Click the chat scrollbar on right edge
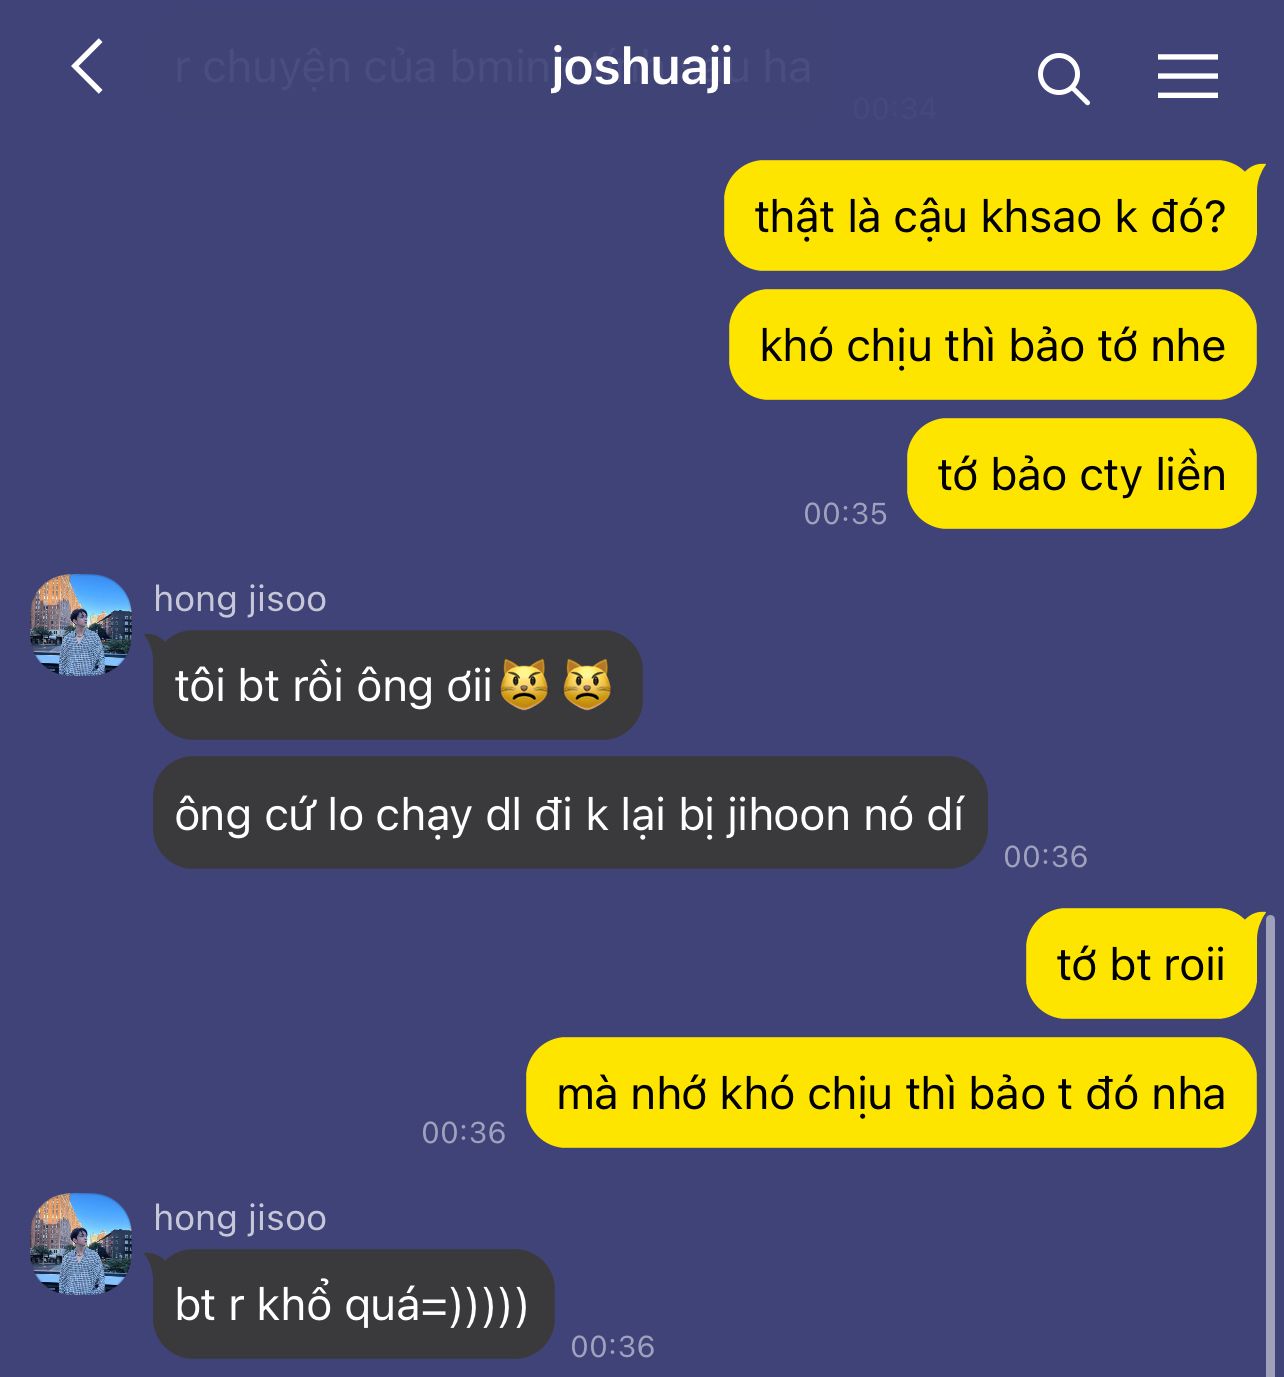Viewport: 1284px width, 1377px height. 1270,1145
